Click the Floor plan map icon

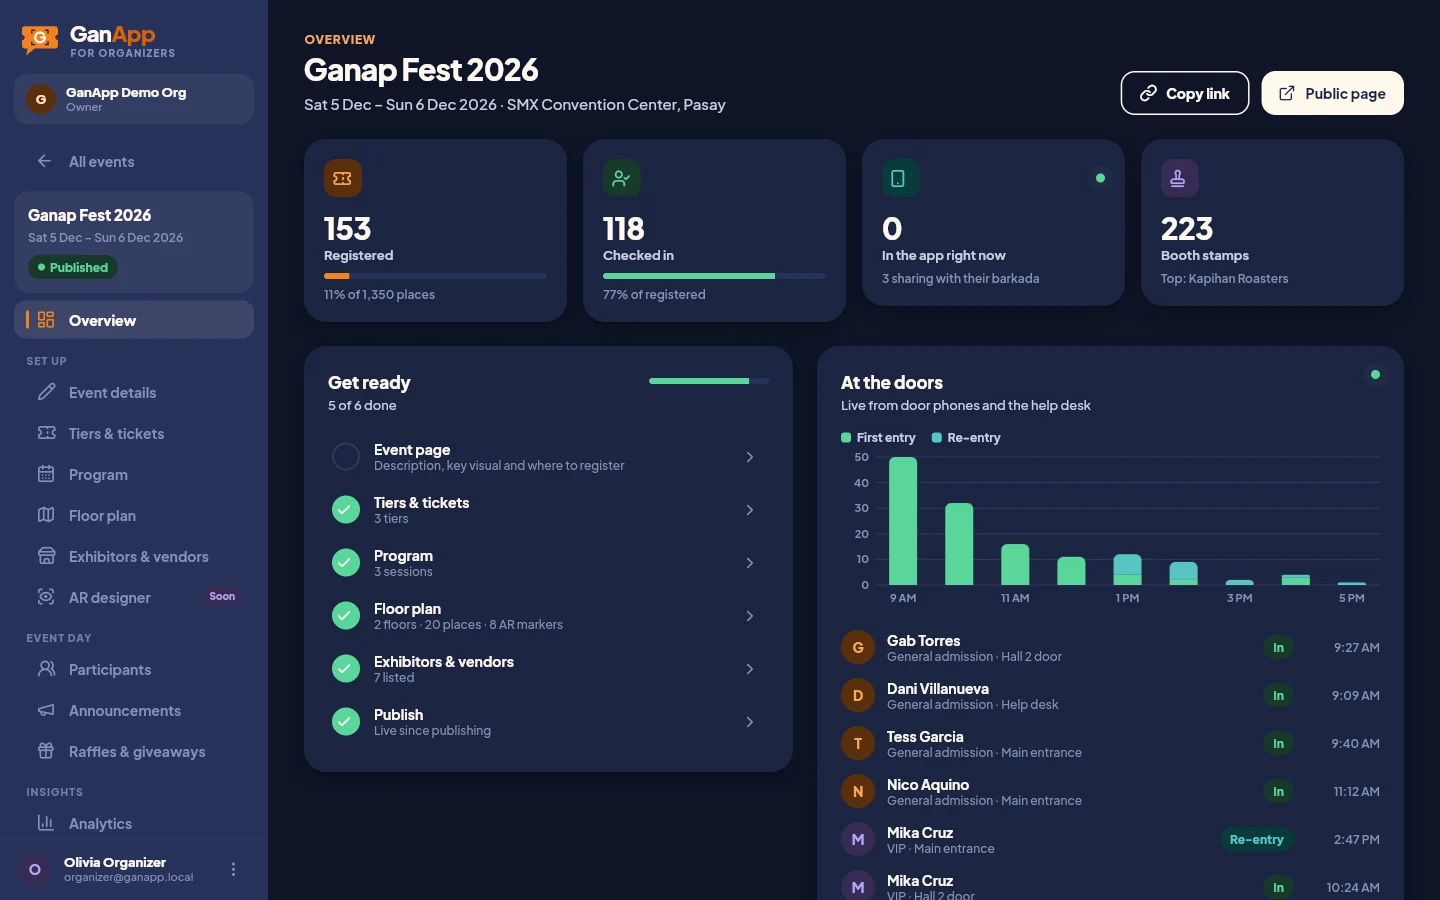46,515
